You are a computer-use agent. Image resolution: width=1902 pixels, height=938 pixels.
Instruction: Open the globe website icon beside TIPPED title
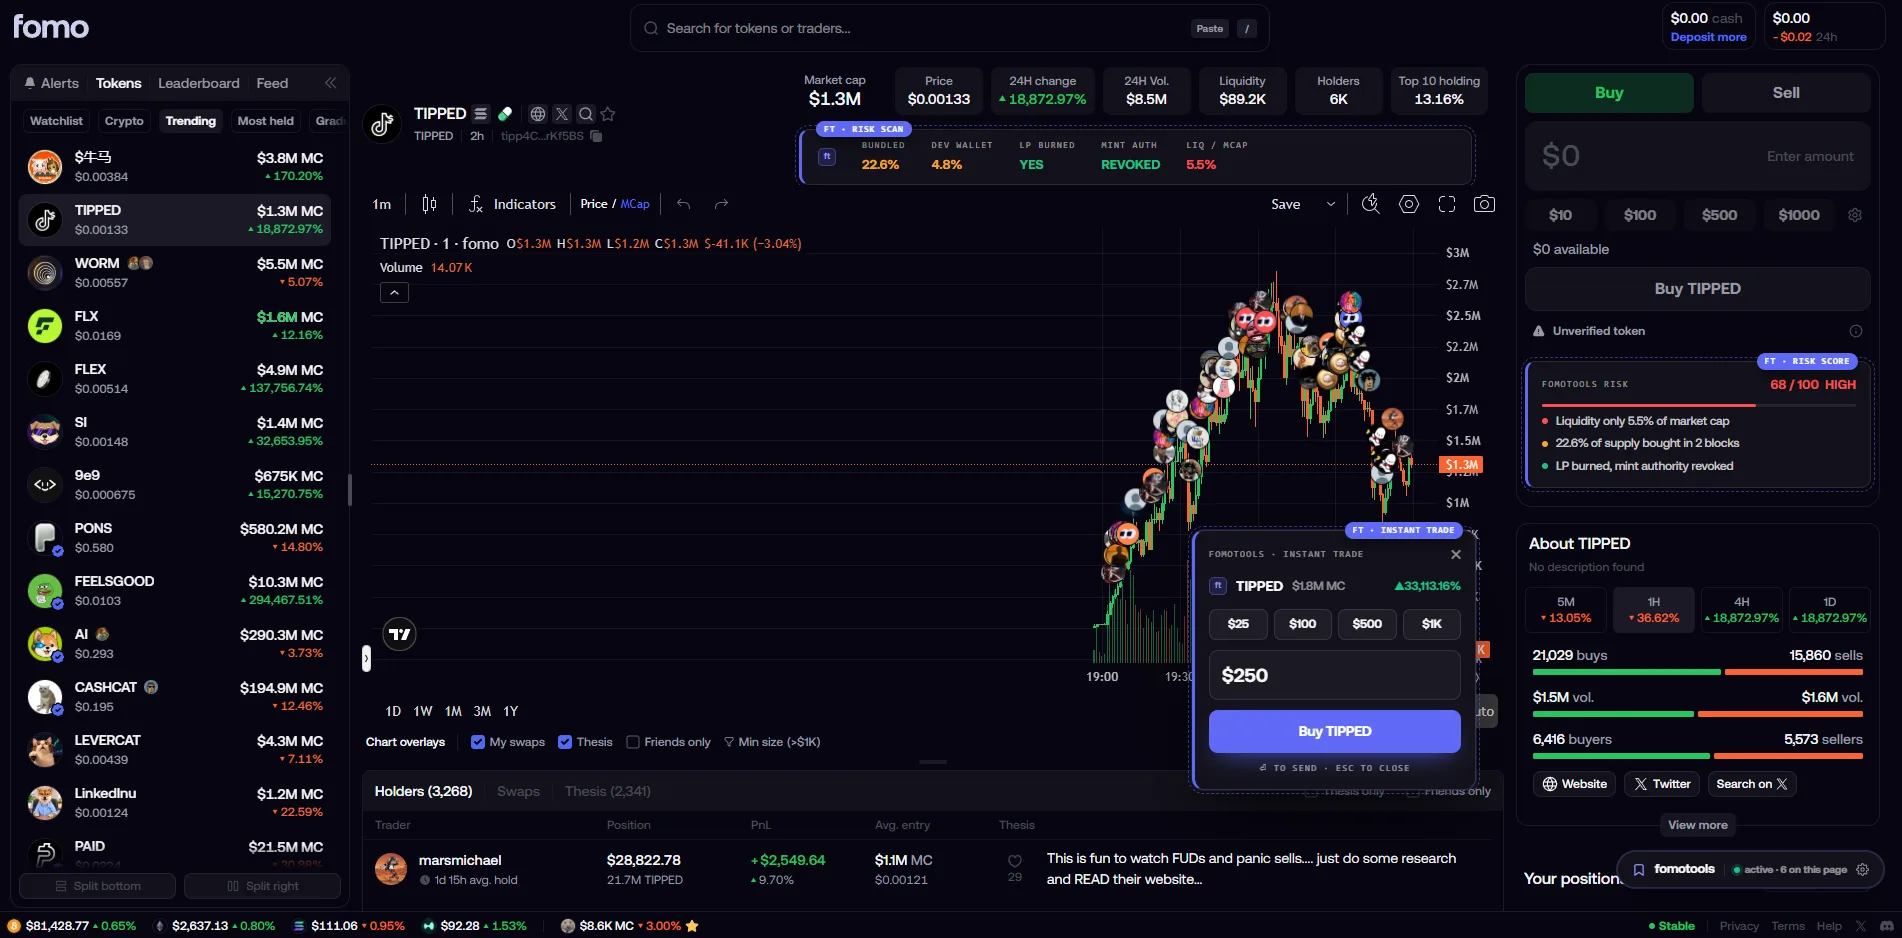click(538, 114)
